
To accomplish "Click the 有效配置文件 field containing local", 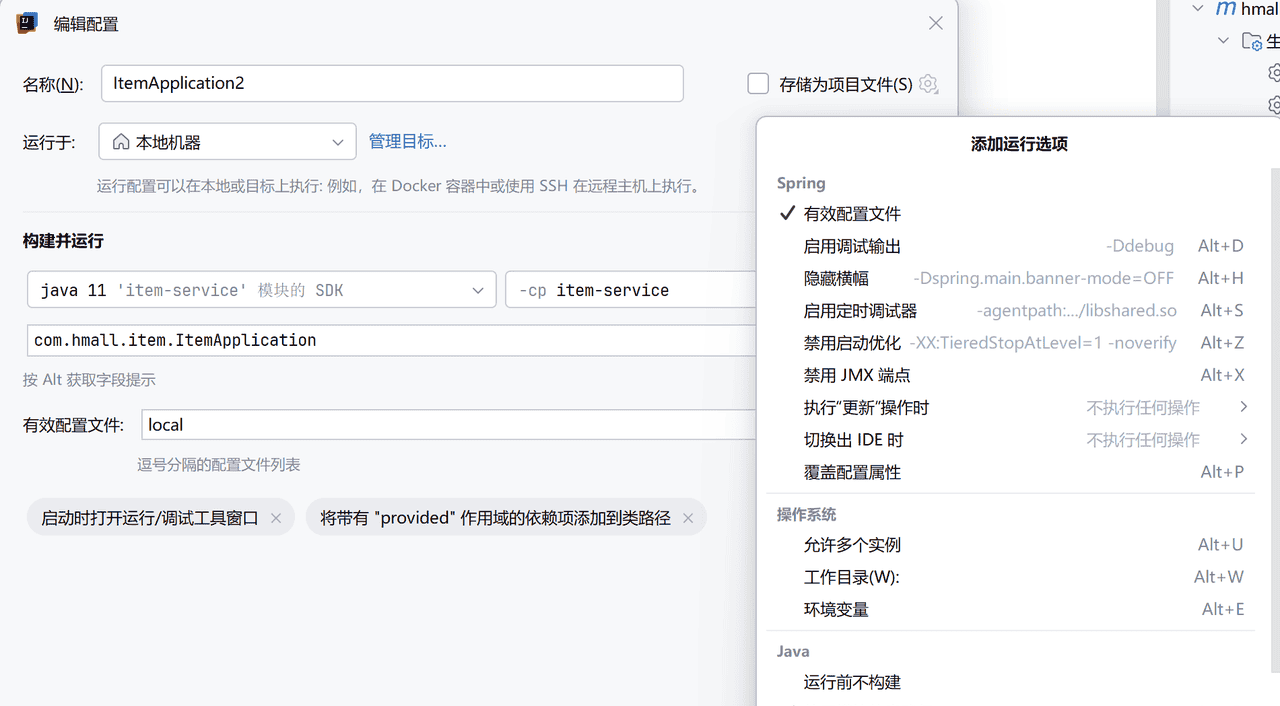I will click(x=450, y=425).
